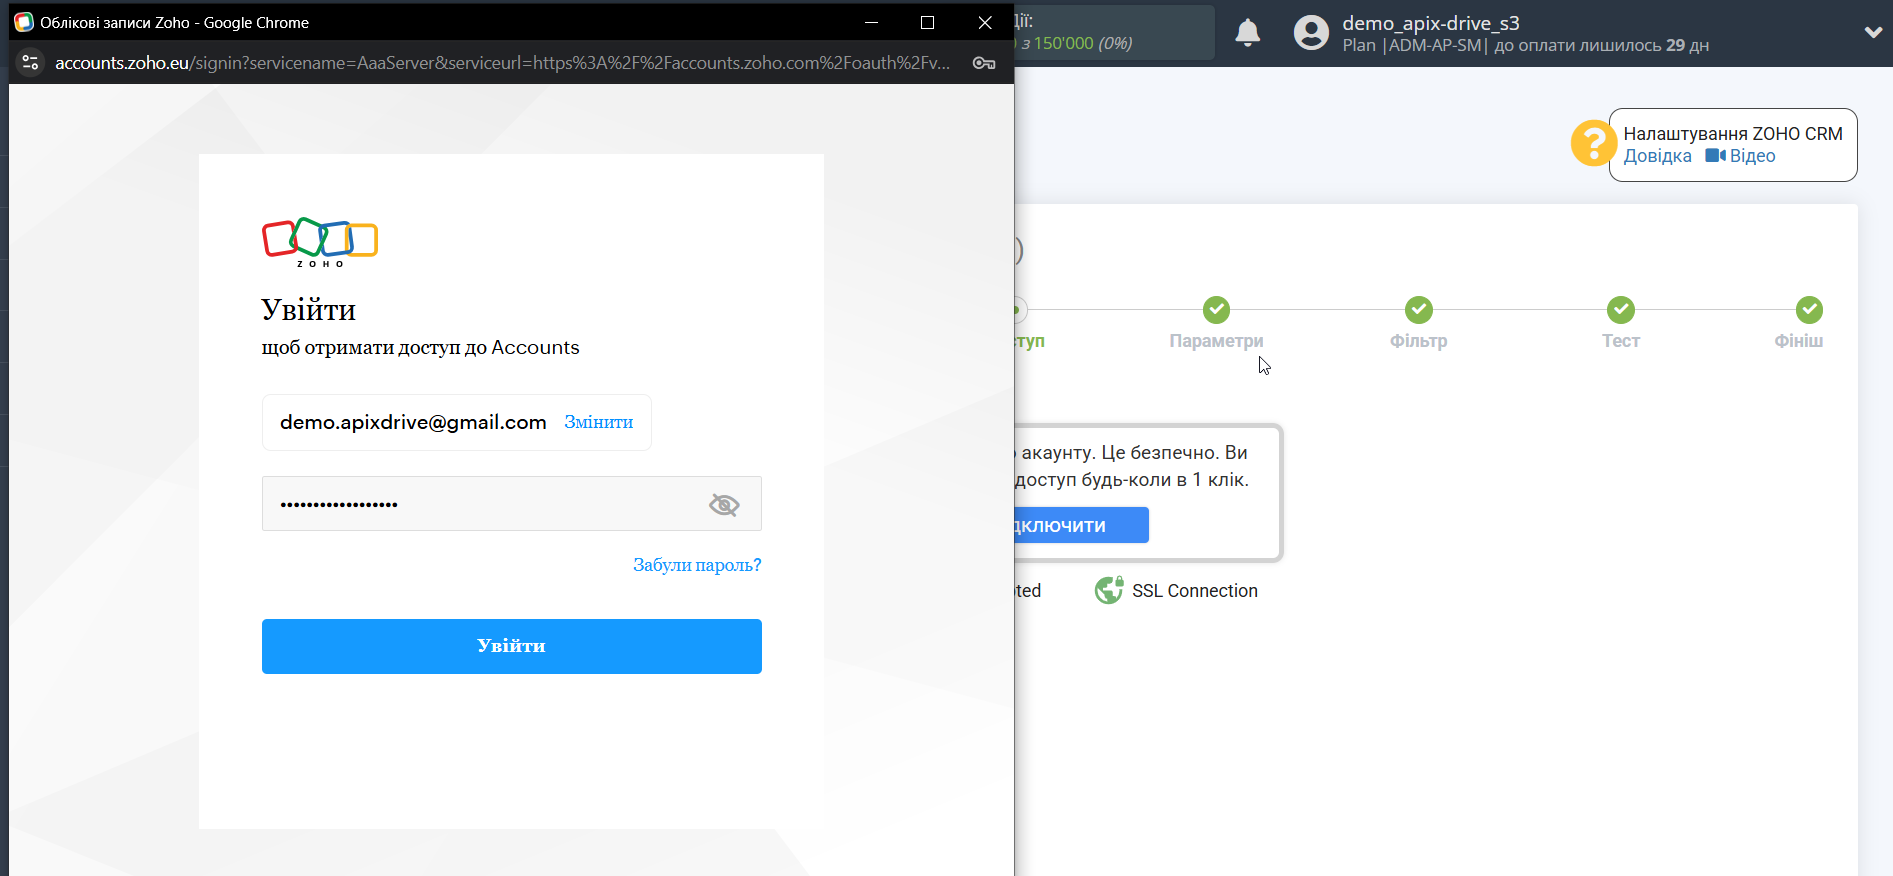Click the Zoho logo
The width and height of the screenshot is (1893, 876).
320,242
